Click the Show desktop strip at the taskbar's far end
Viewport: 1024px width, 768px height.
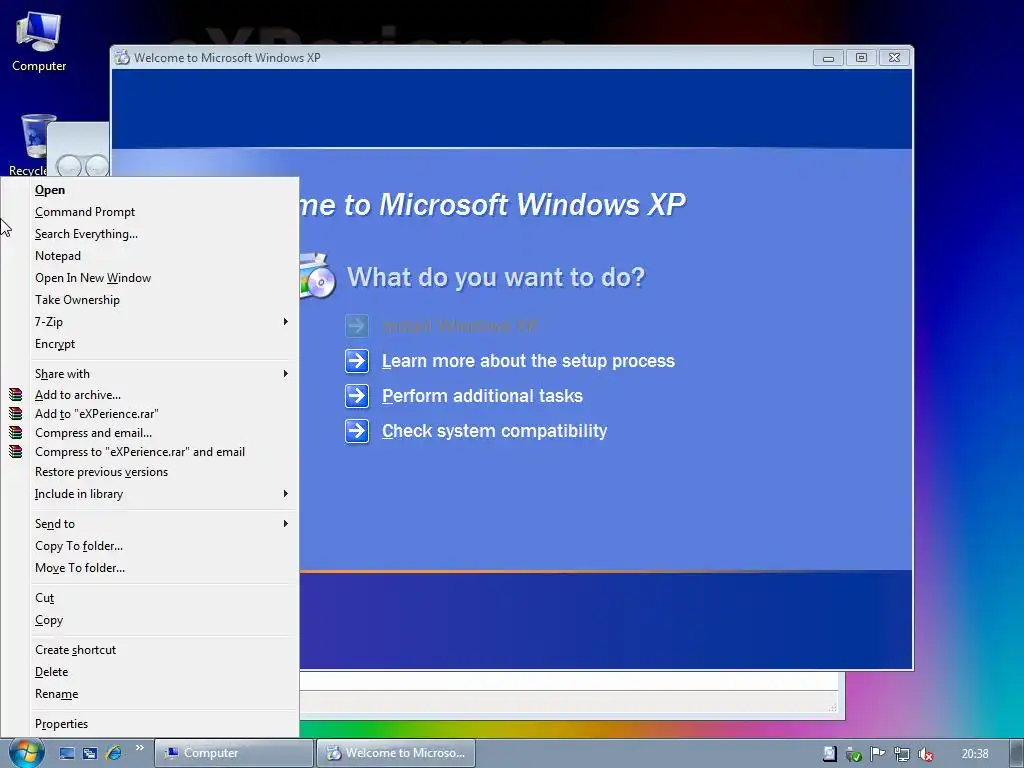coord(1017,753)
